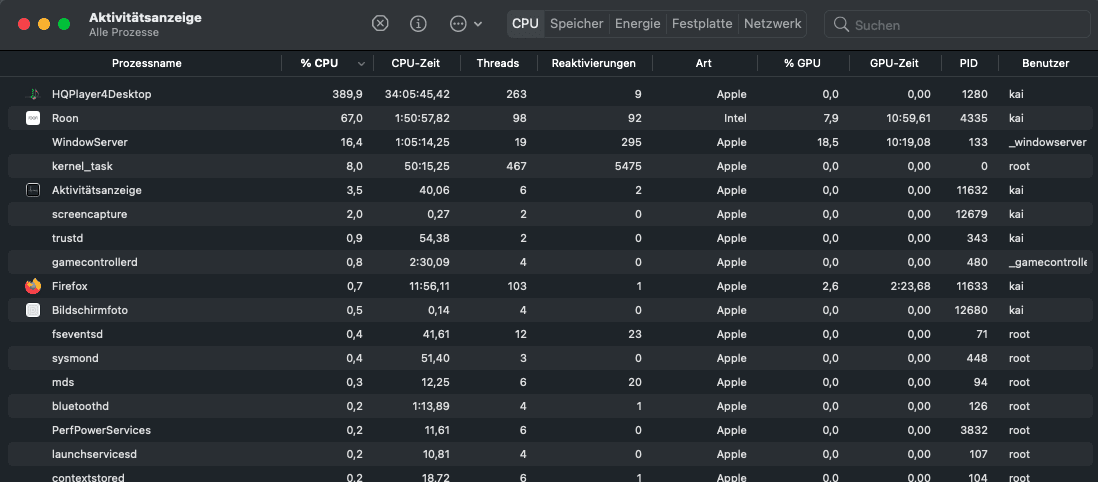Open the Energie tab
This screenshot has height=482, width=1098.
coord(637,24)
